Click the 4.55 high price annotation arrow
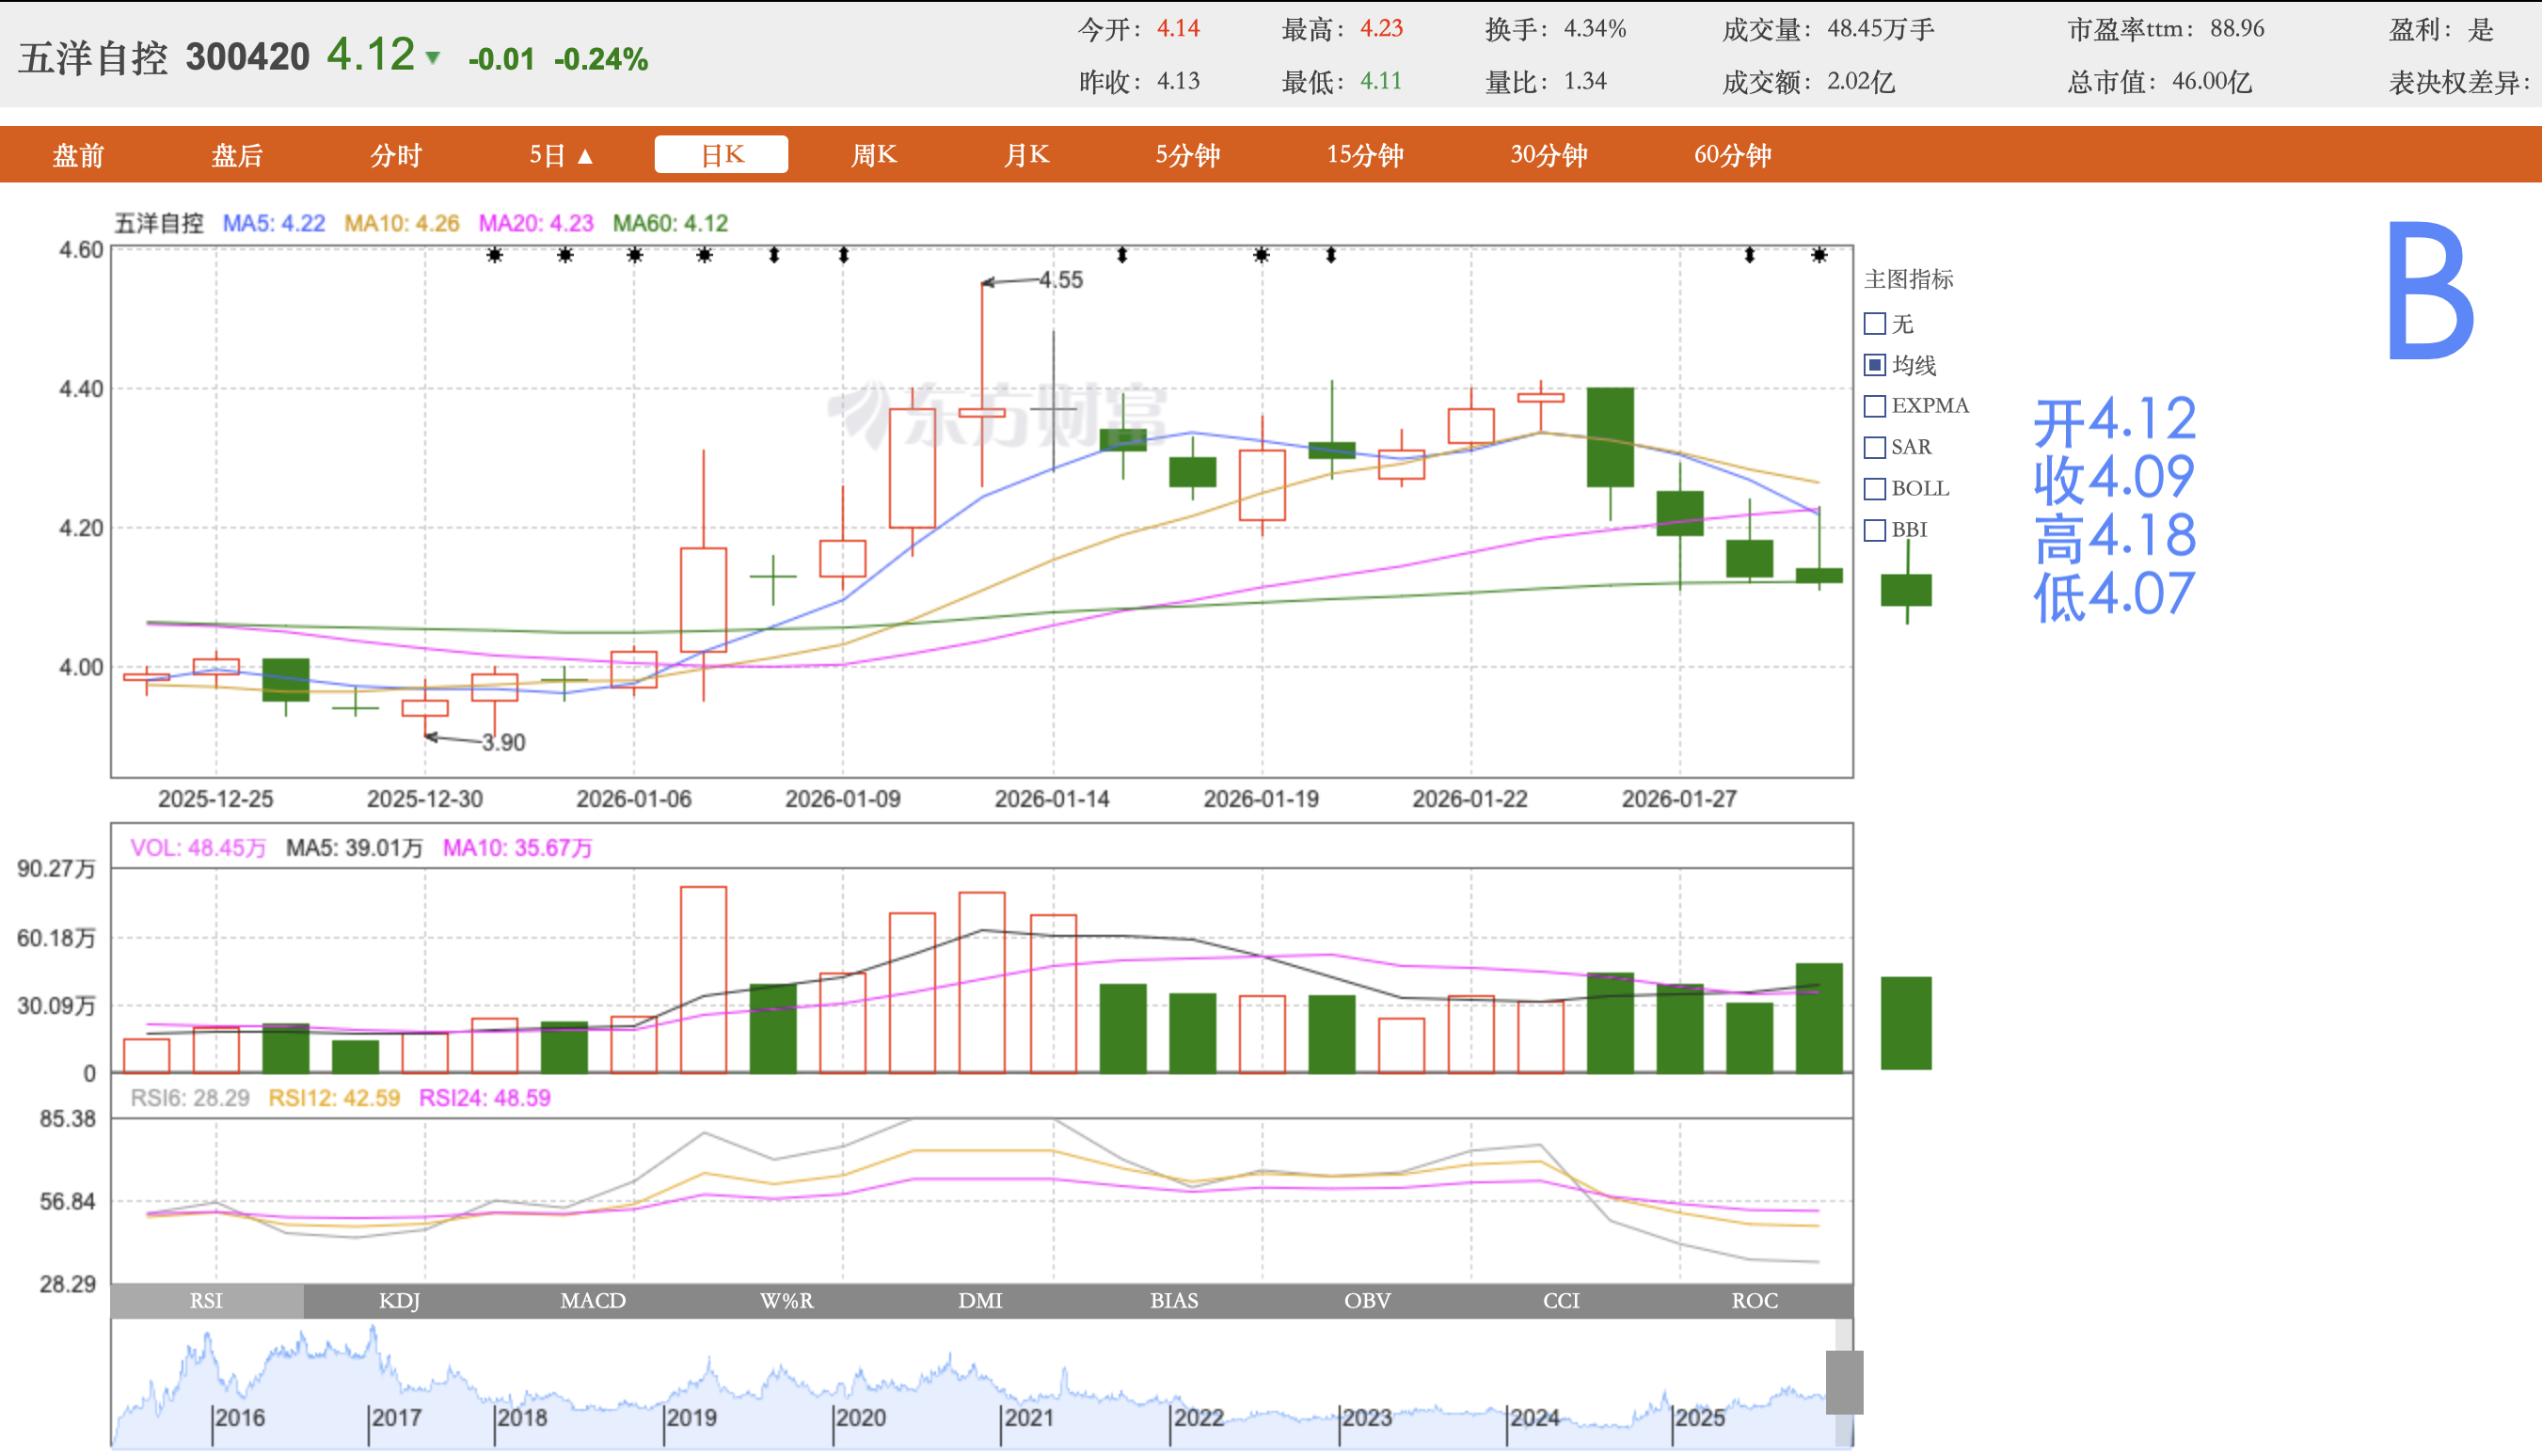The height and width of the screenshot is (1456, 2542). click(x=1010, y=281)
